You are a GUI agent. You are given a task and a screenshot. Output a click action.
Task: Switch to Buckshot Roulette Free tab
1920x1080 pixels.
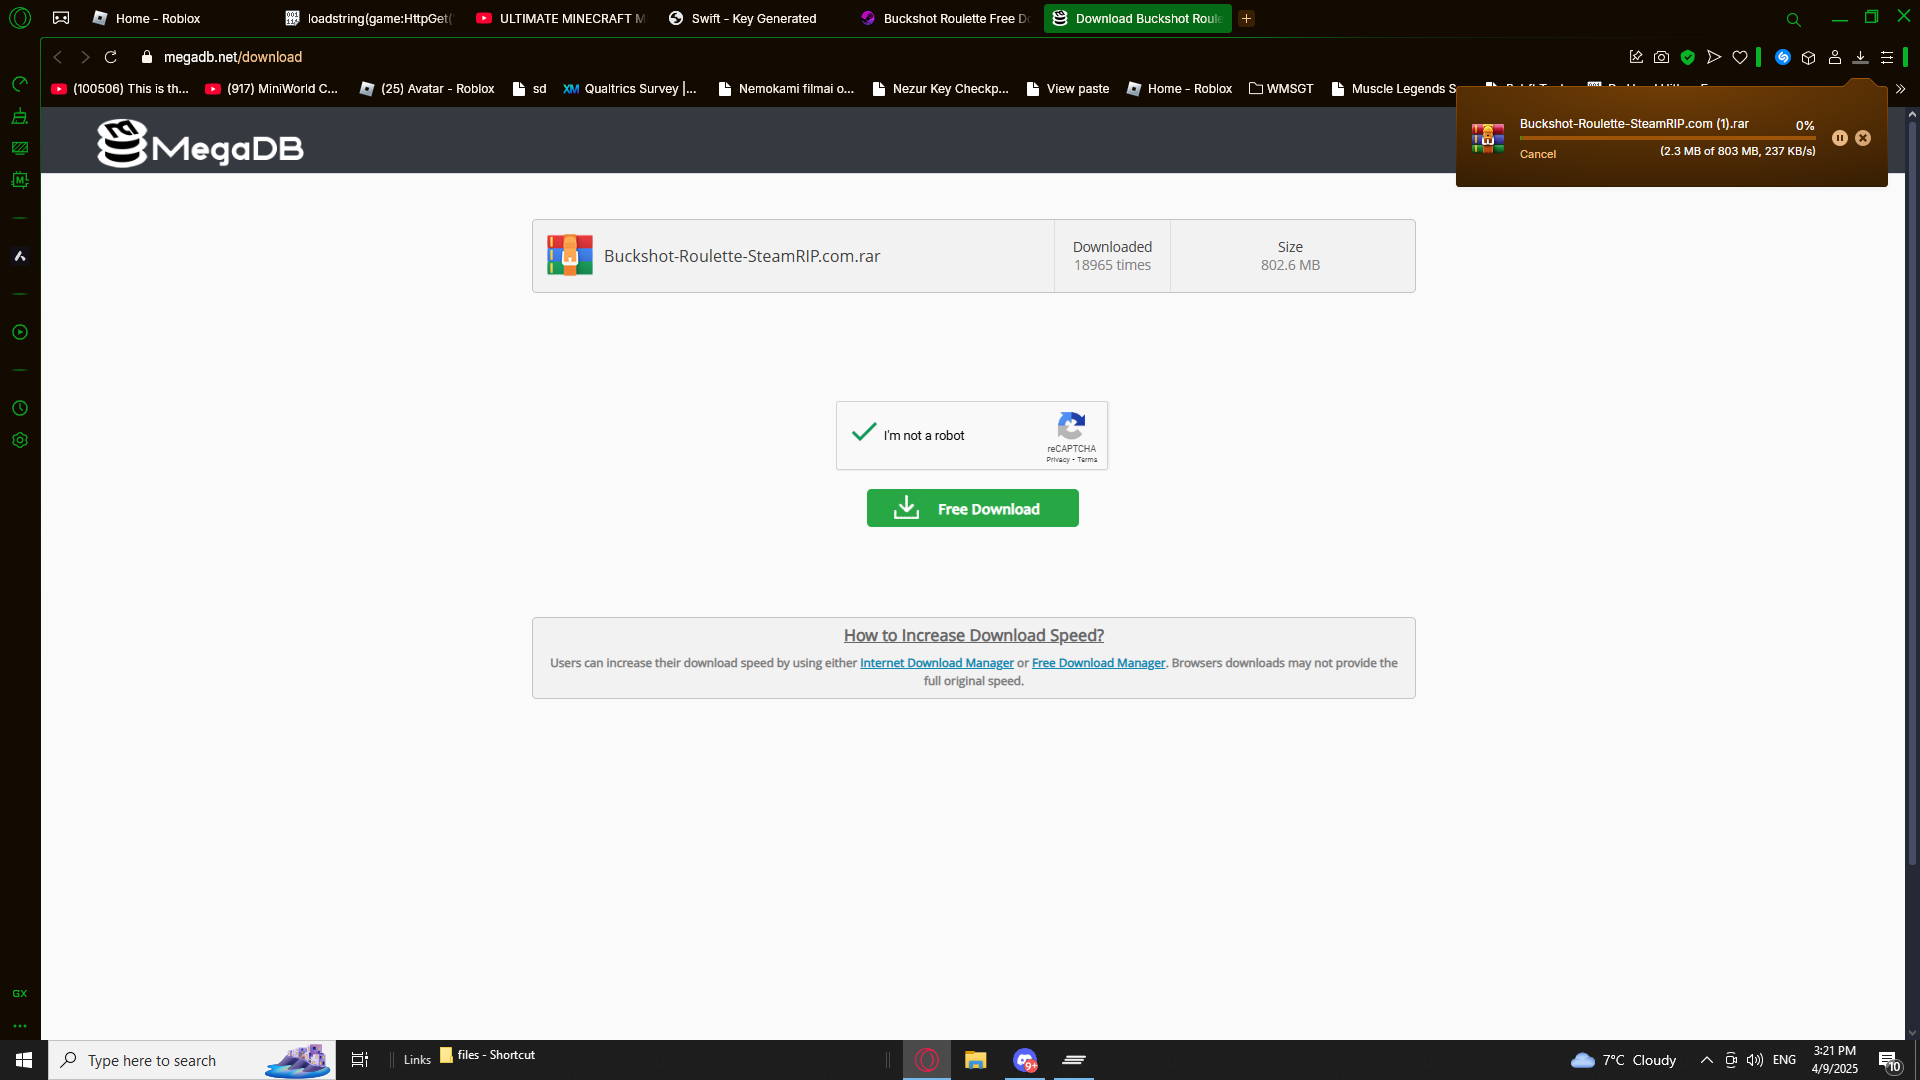pos(945,18)
